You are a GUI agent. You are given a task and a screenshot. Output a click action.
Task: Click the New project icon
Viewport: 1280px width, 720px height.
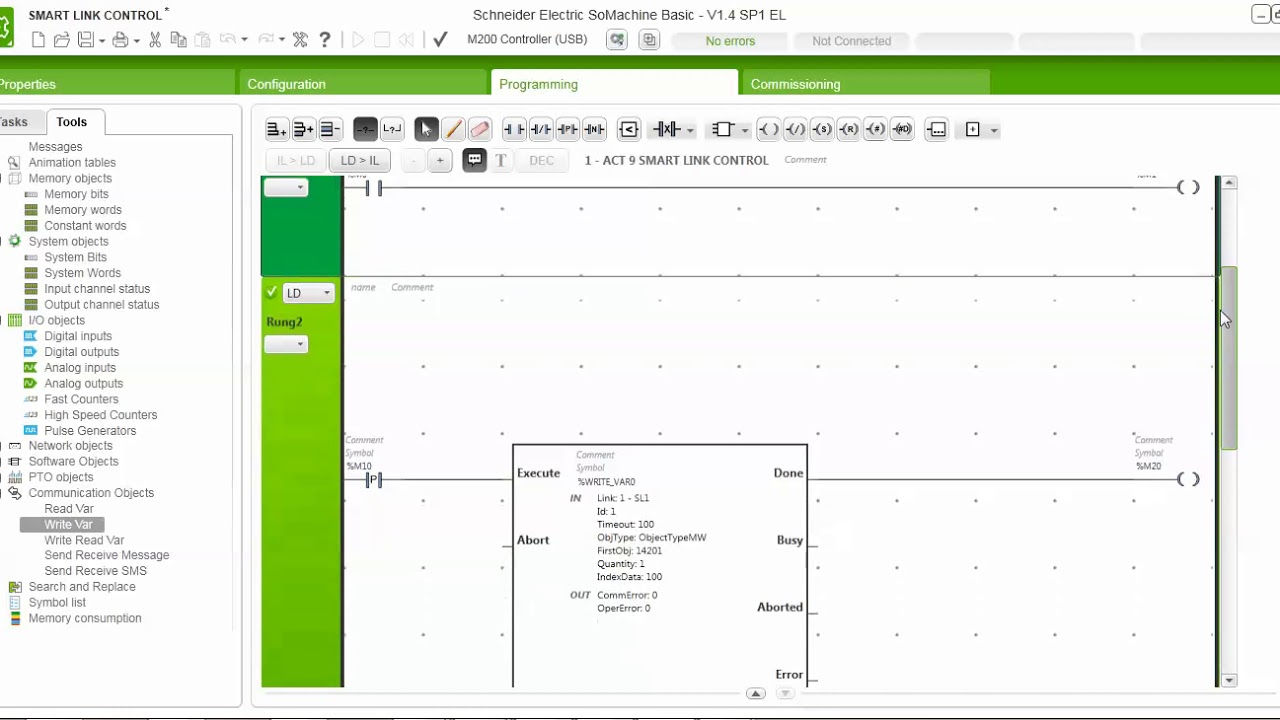38,40
